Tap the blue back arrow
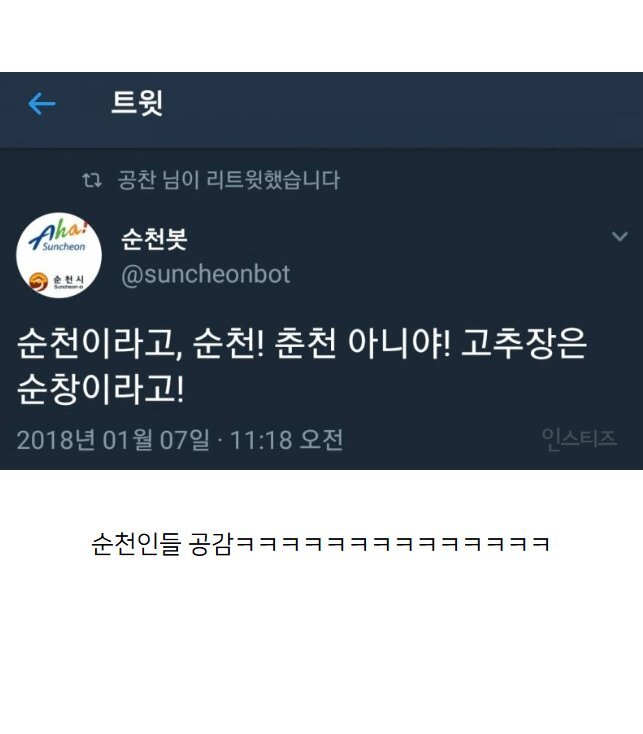Viewport: 643px width, 734px height. [42, 103]
